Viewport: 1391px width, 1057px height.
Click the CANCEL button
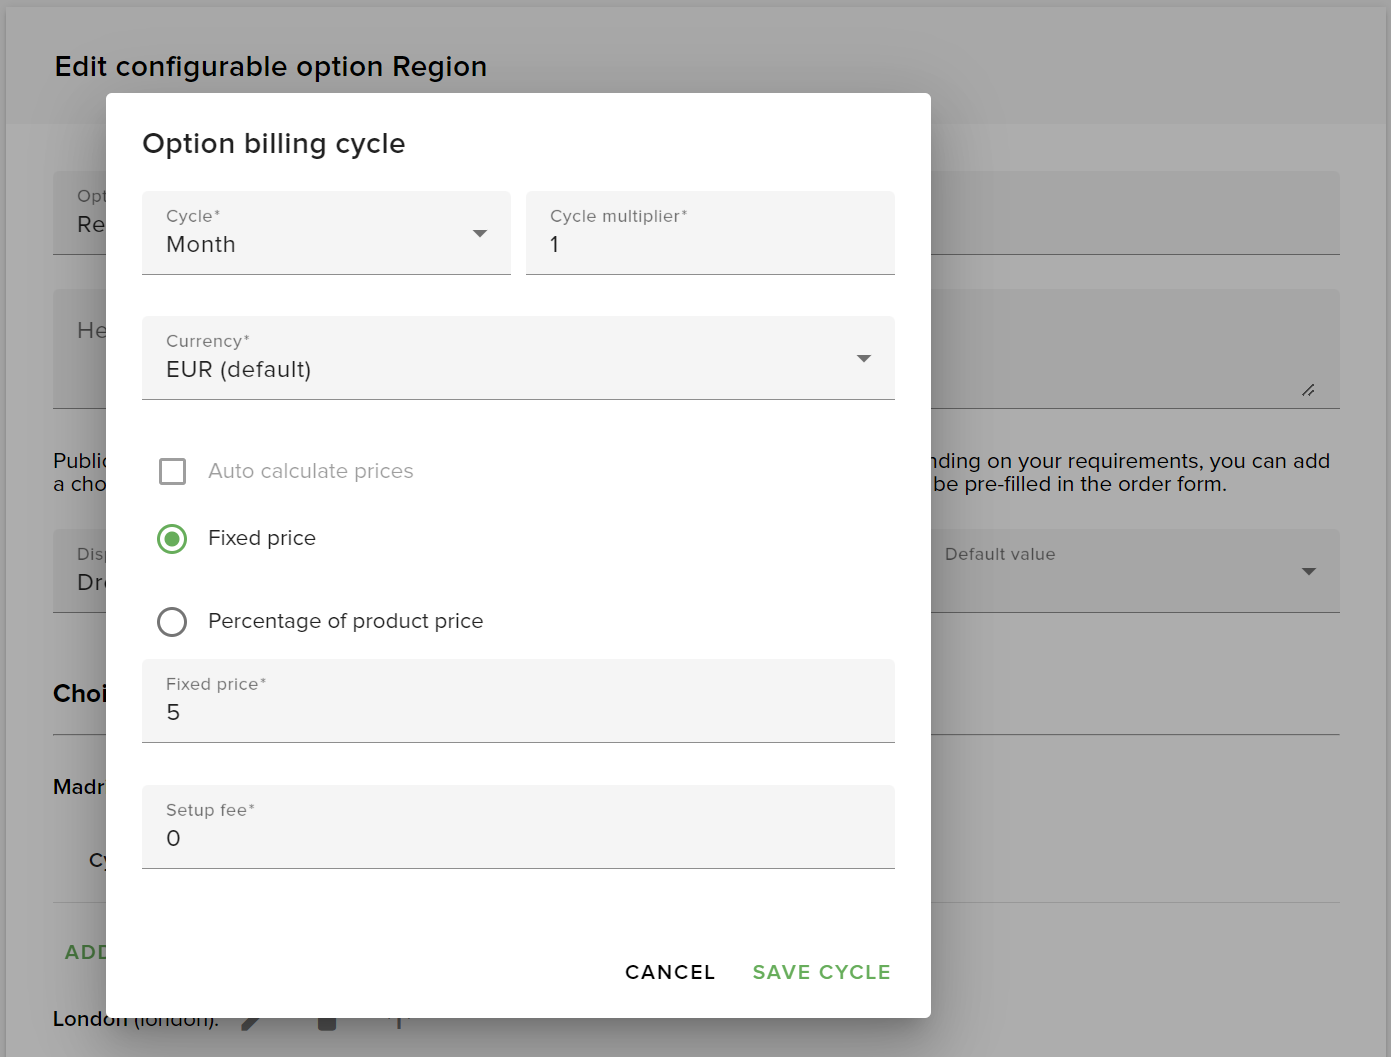[669, 971]
